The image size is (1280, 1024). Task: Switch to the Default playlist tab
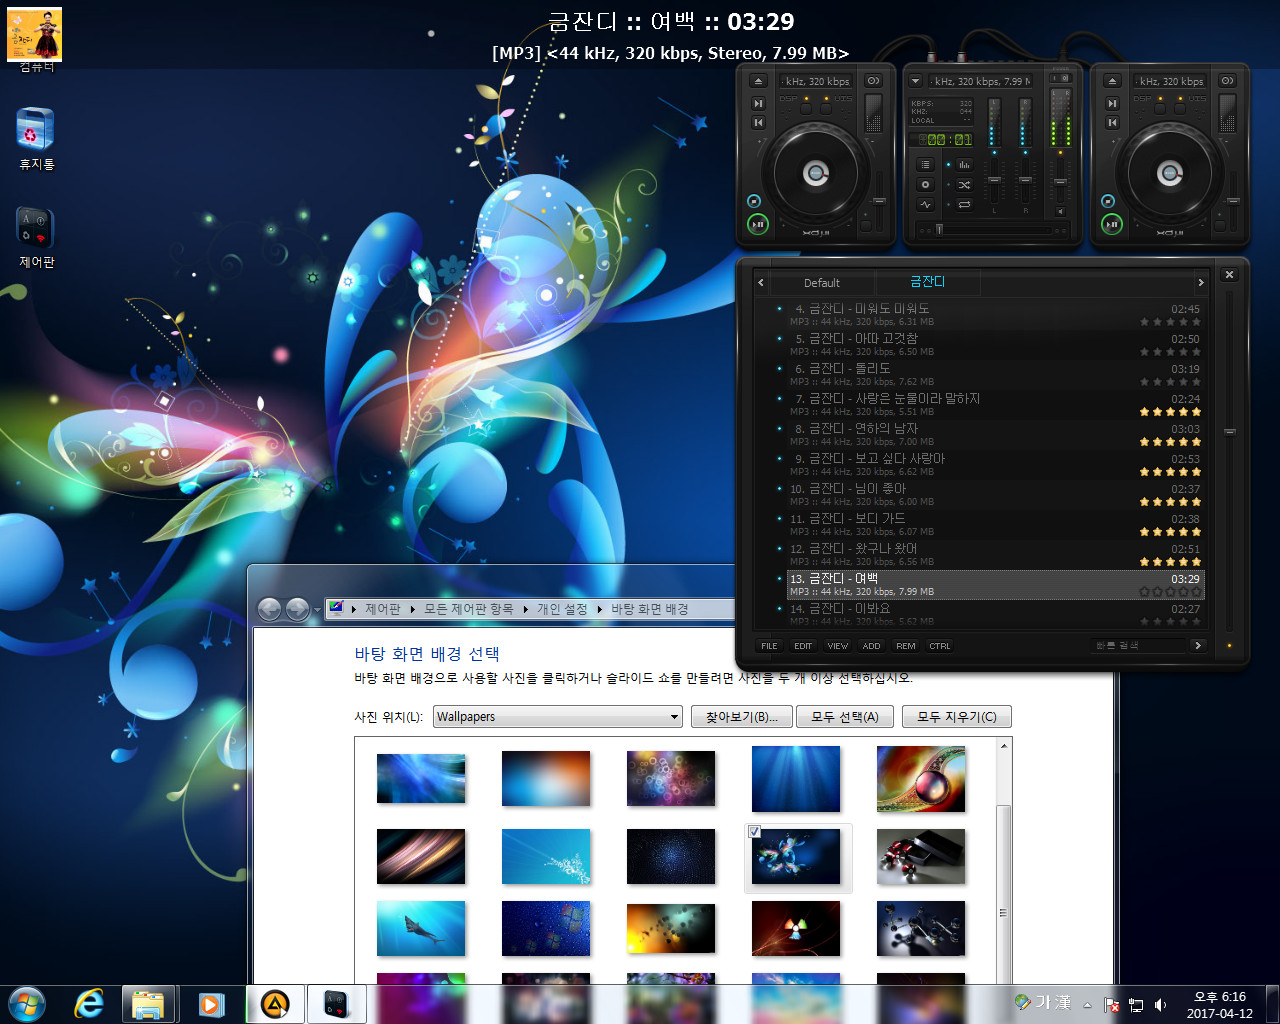(821, 283)
